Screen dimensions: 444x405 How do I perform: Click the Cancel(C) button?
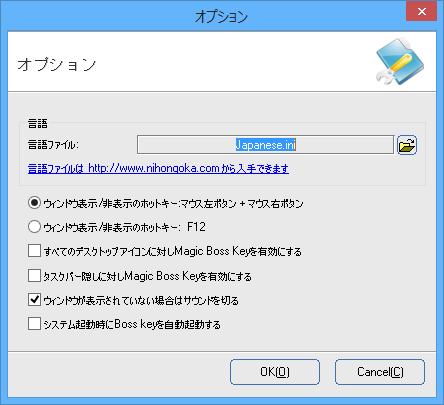point(380,372)
